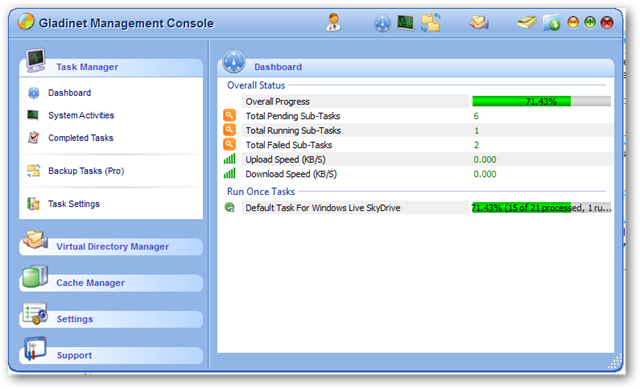
Task: Select the Total Running Sub-Tasks label
Action: coord(293,131)
